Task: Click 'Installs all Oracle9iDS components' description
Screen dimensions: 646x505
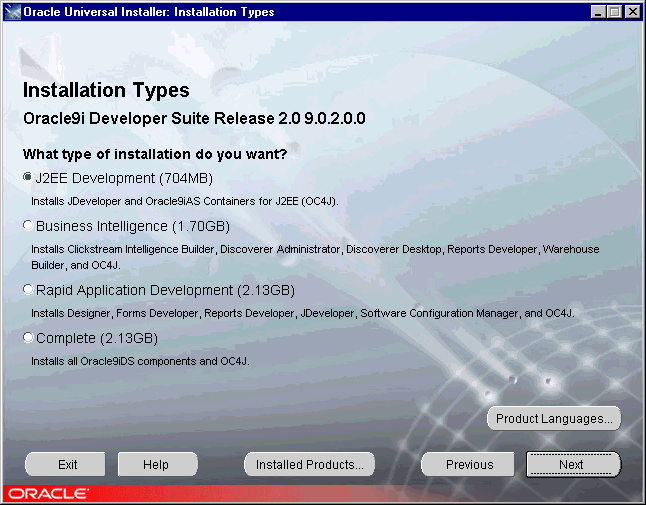Action: coord(140,361)
